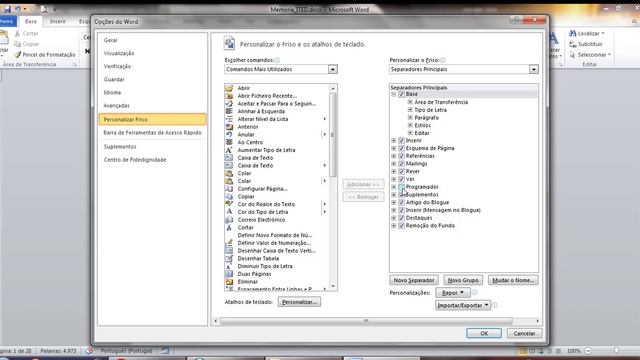Select the Duas Páginas command icon
This screenshot has height=360, width=640.
tap(229, 274)
